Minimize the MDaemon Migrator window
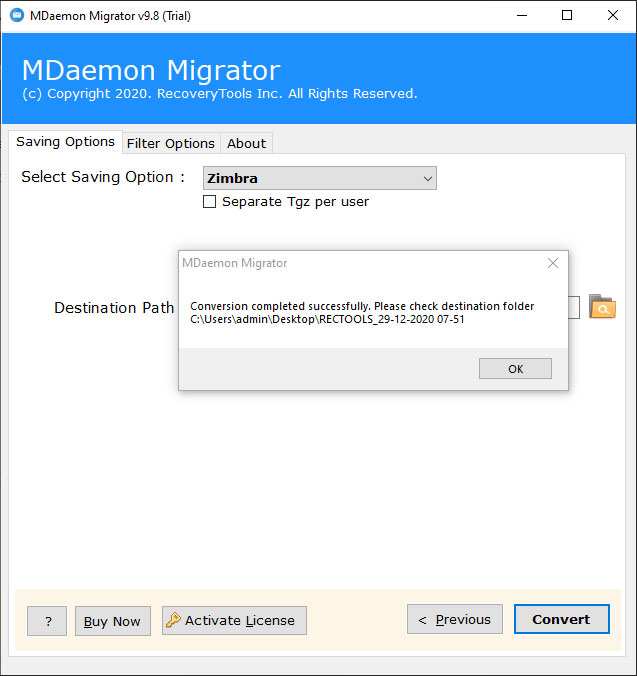 point(522,16)
